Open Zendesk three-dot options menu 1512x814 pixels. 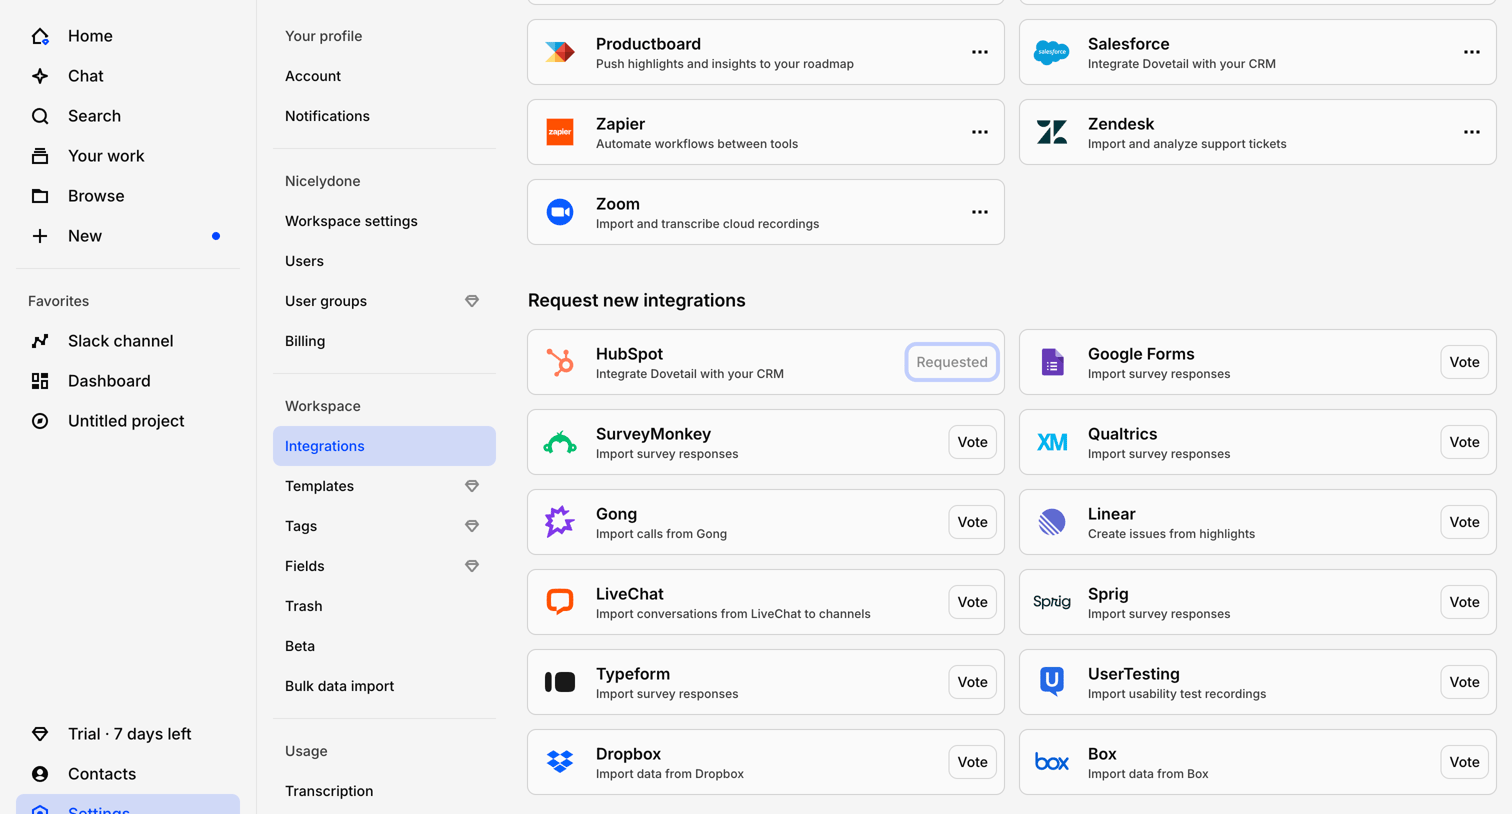point(1472,132)
